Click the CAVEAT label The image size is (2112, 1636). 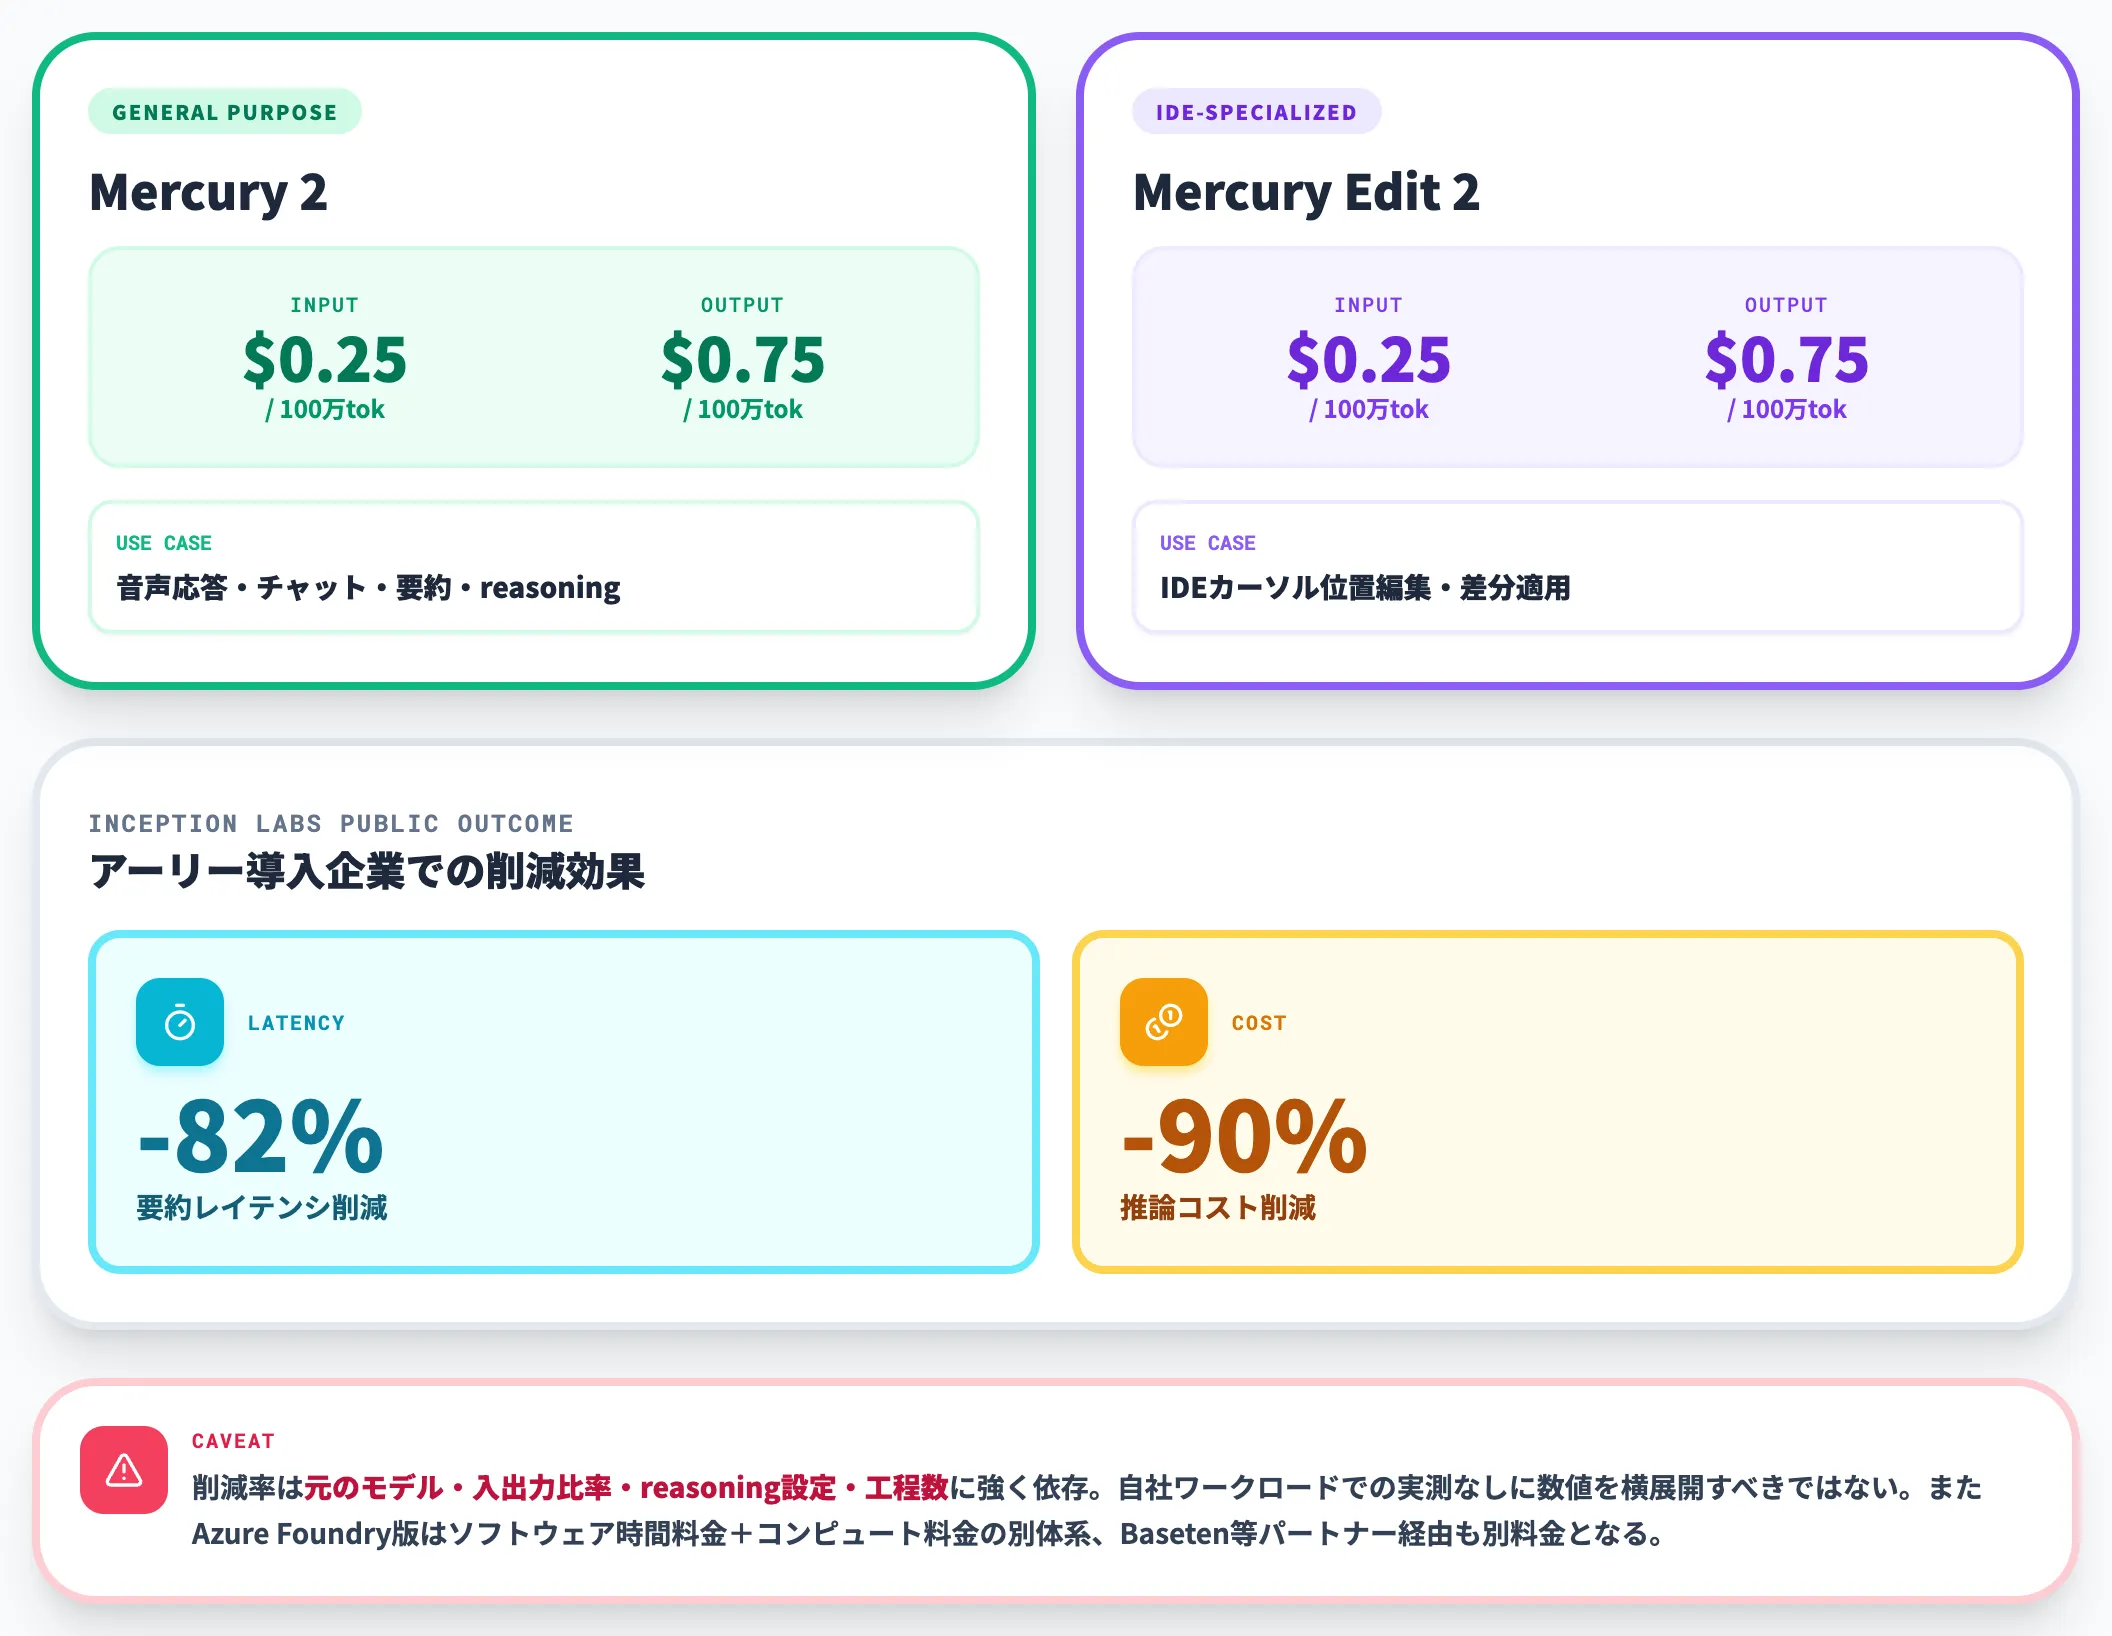point(233,1441)
